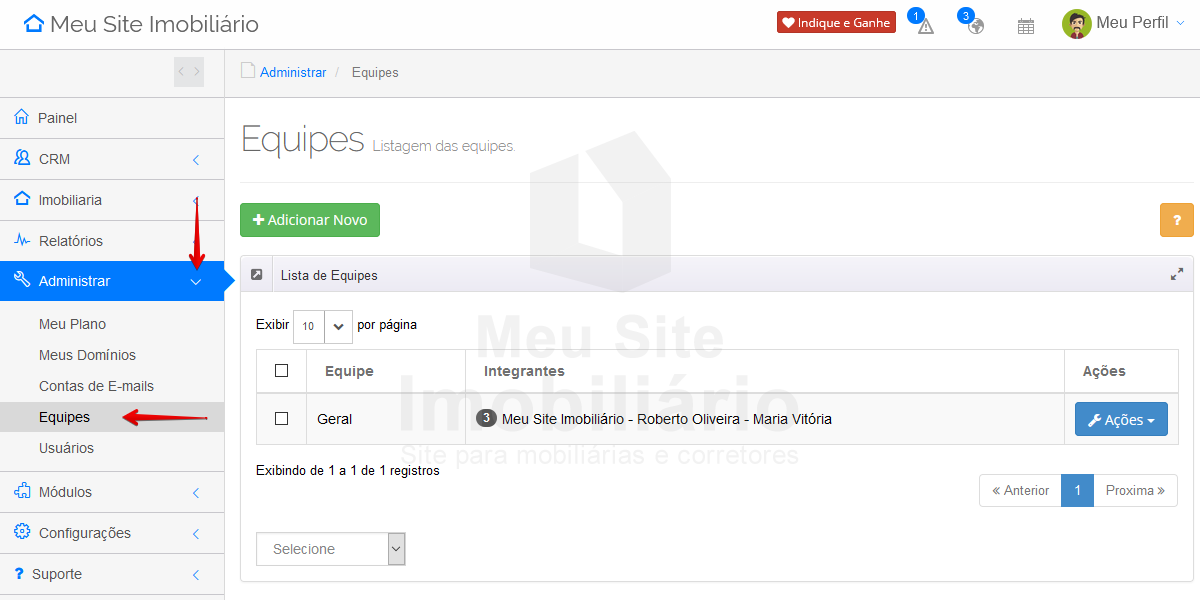1200x600 pixels.
Task: Click the Meu Site Imobiliário home logo
Action: coord(140,24)
